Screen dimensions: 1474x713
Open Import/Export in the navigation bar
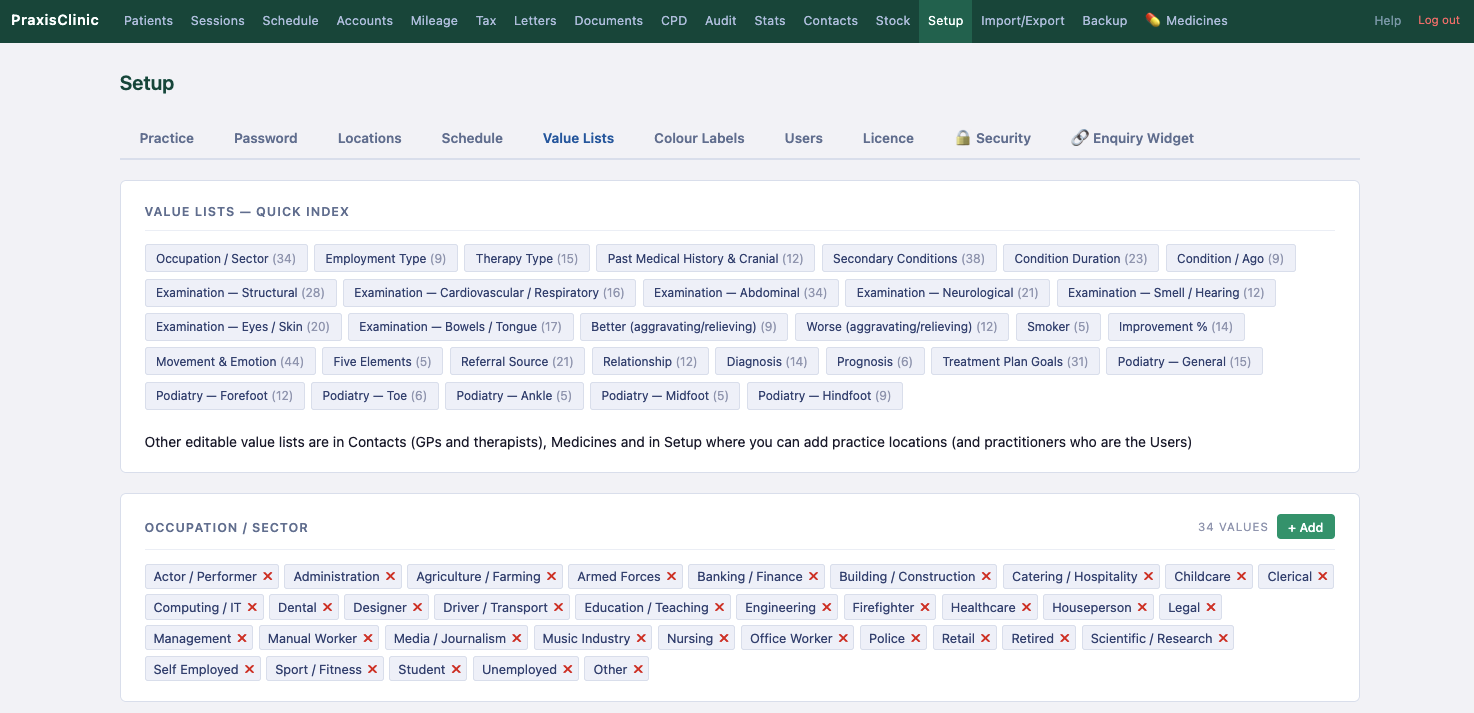click(x=1023, y=20)
